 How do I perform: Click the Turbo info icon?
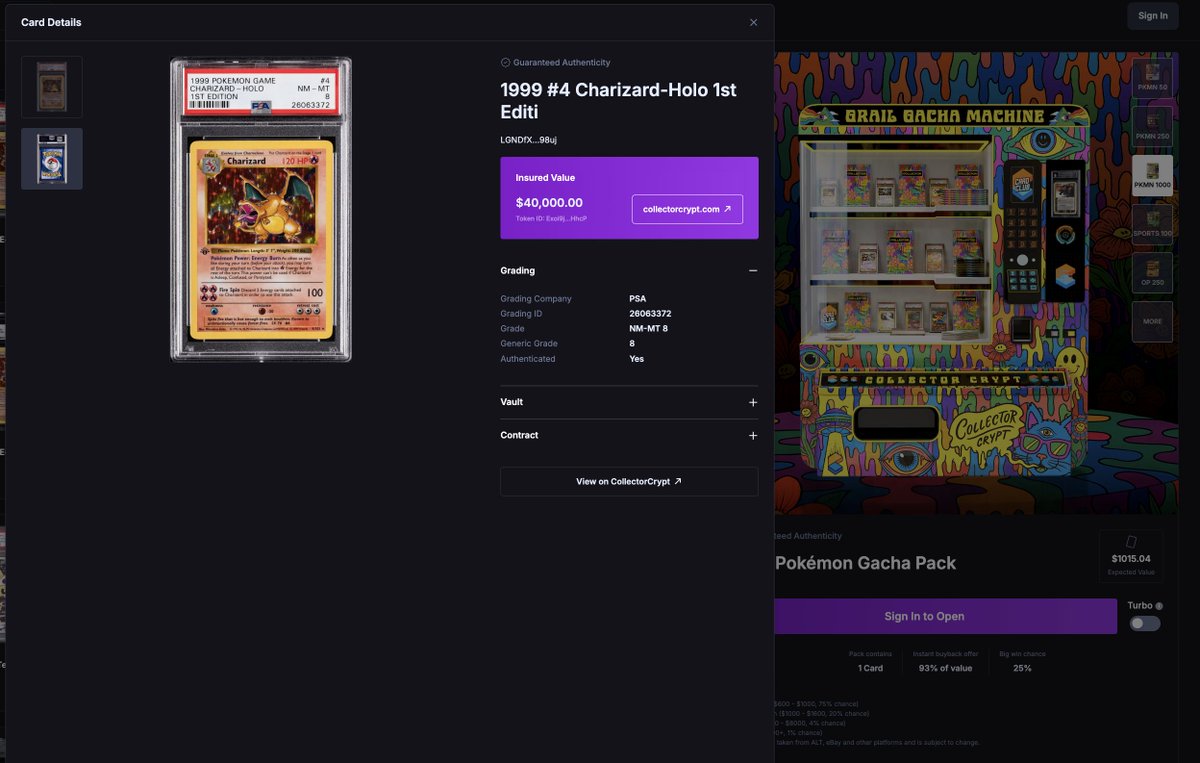click(x=1157, y=605)
